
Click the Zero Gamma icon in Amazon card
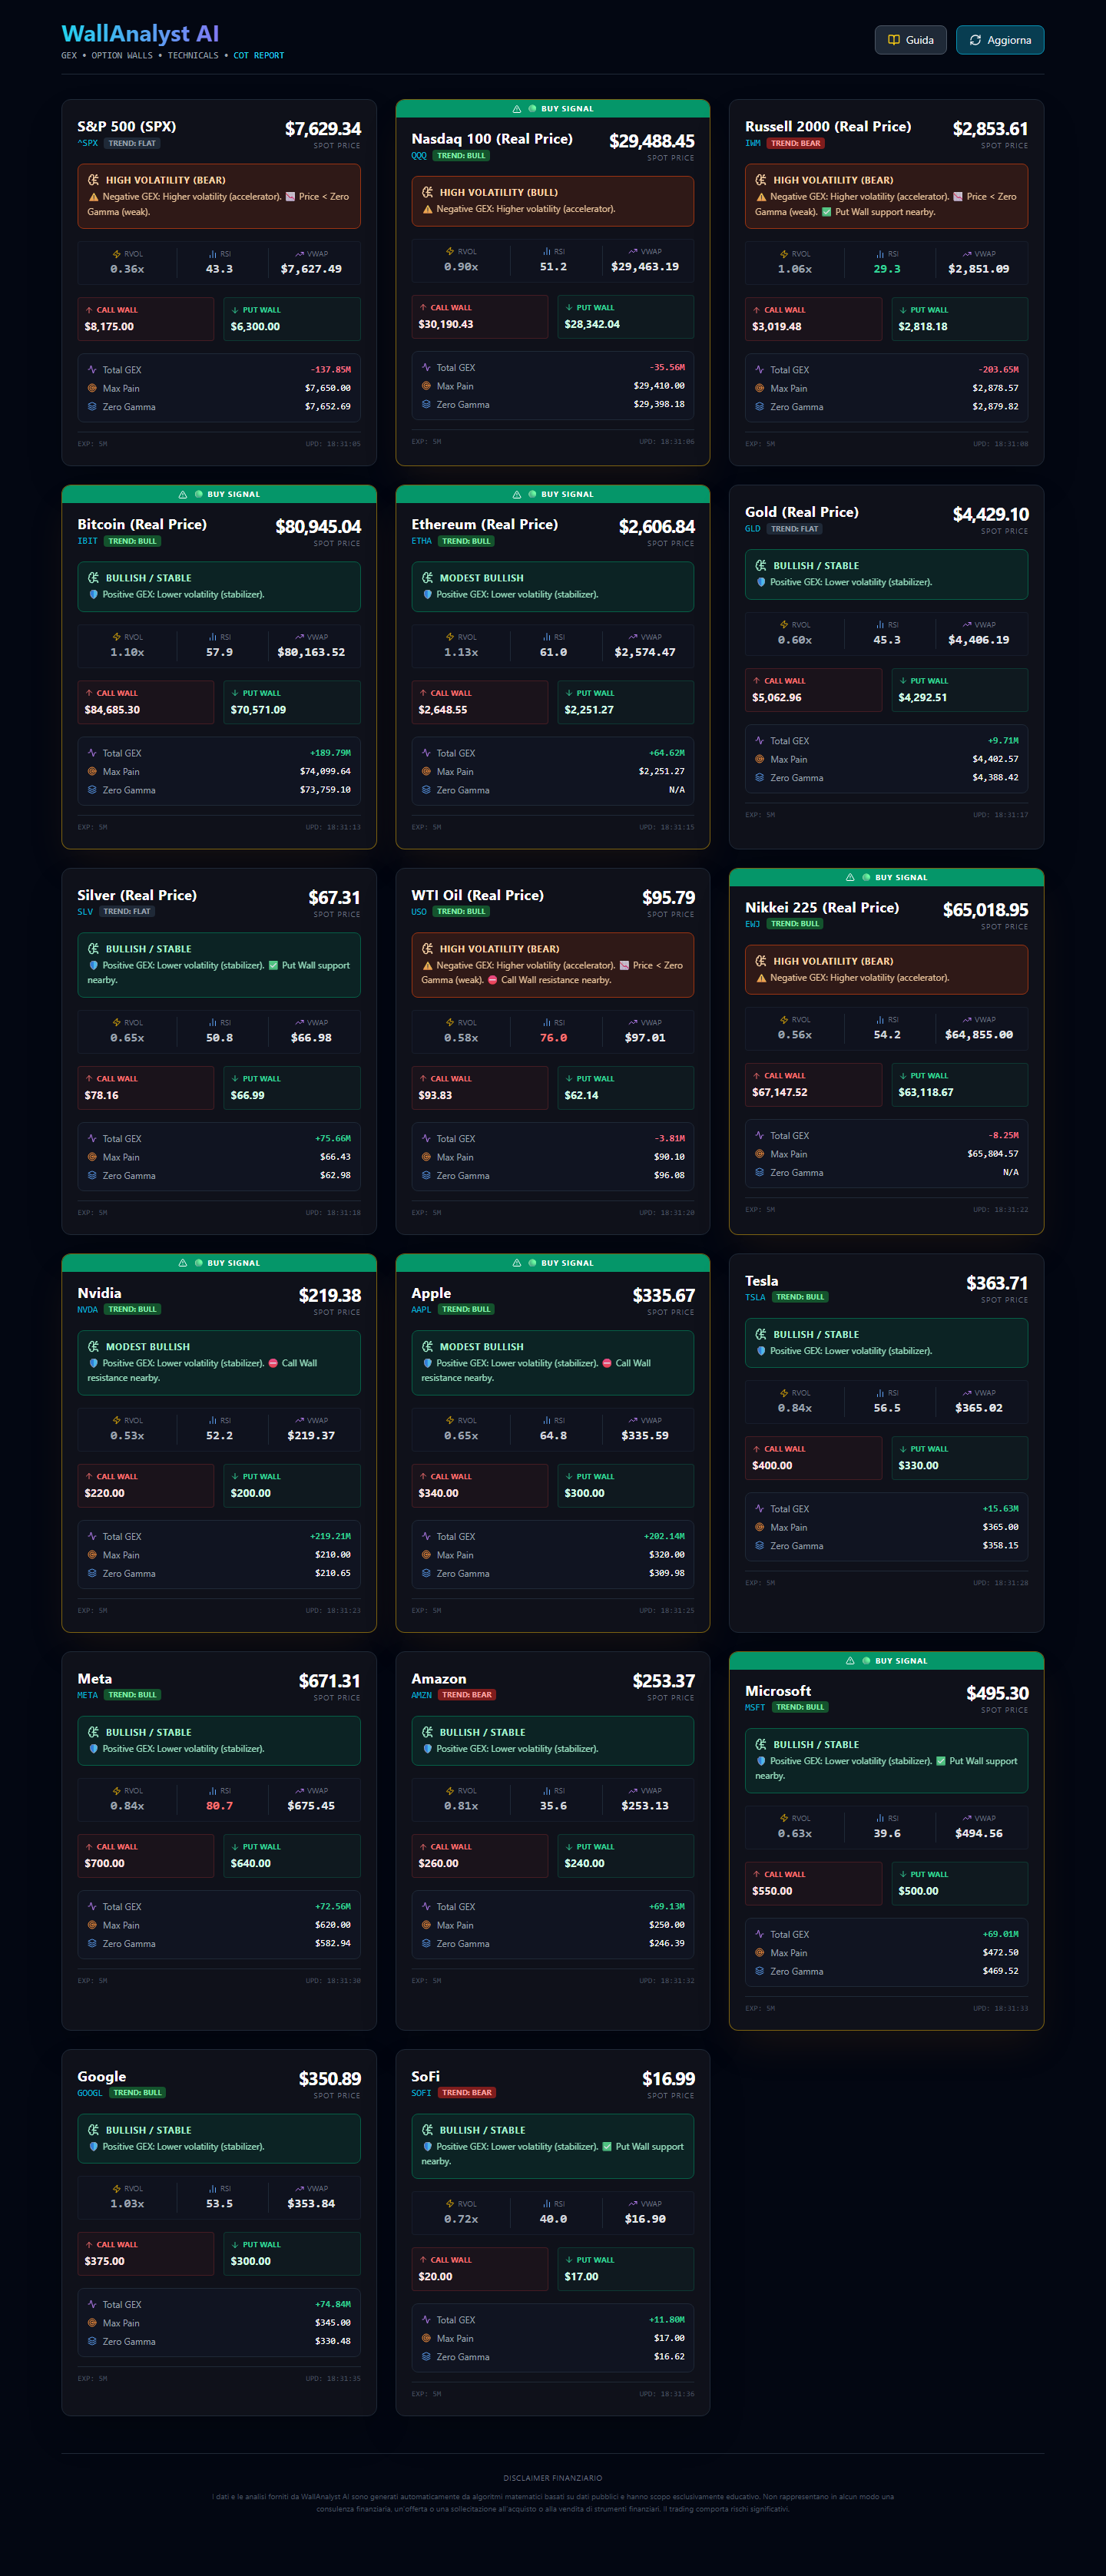(x=426, y=1944)
